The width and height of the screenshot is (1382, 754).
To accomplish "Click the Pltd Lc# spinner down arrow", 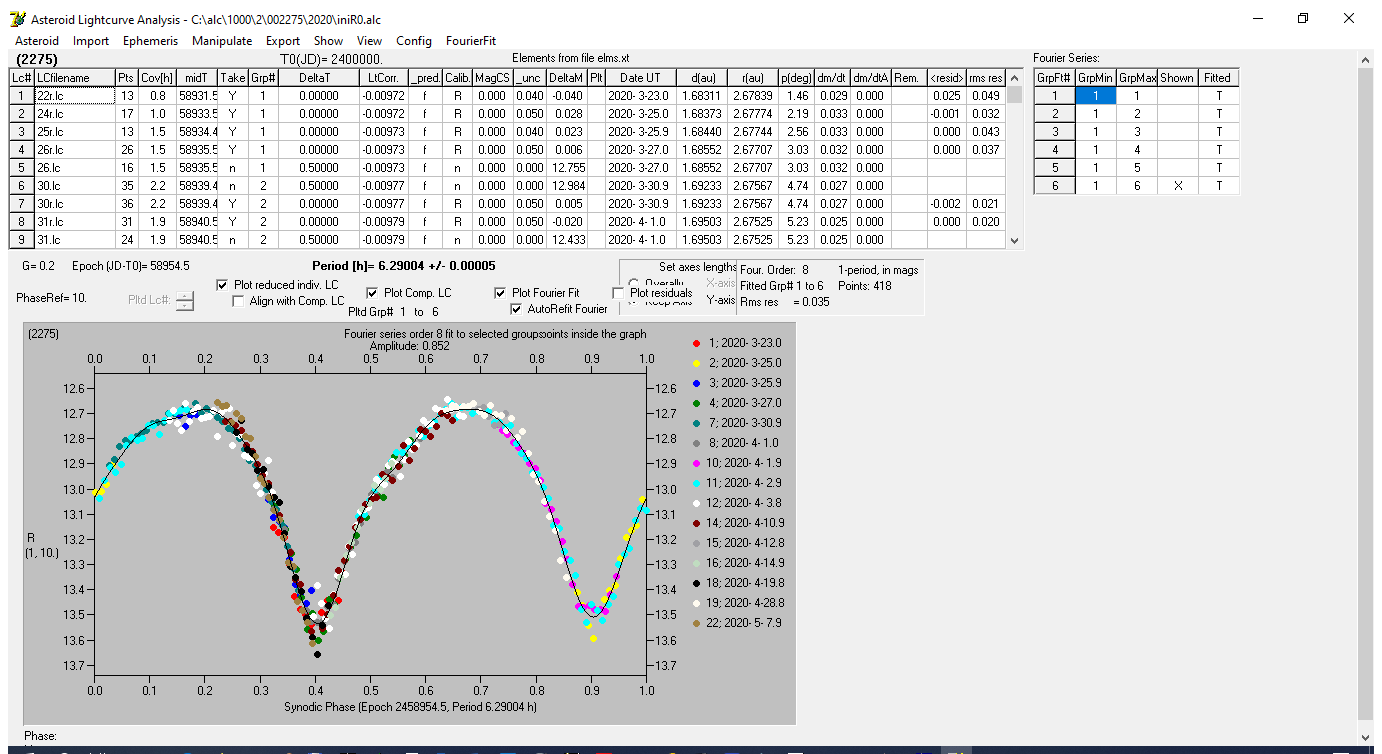I will pos(184,305).
